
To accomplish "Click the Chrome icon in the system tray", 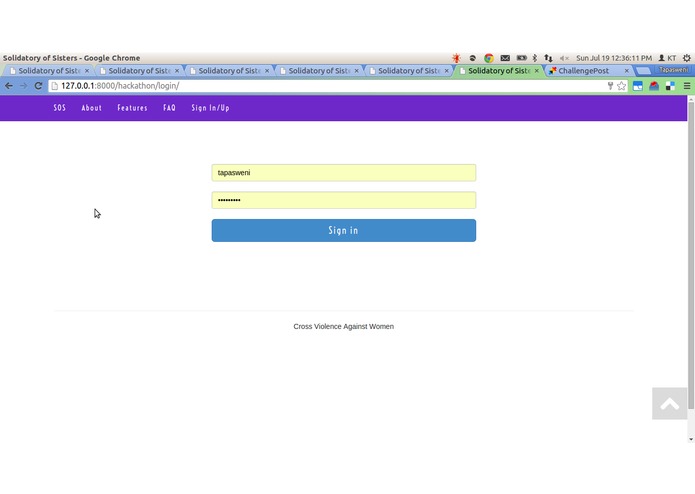I will [x=489, y=58].
